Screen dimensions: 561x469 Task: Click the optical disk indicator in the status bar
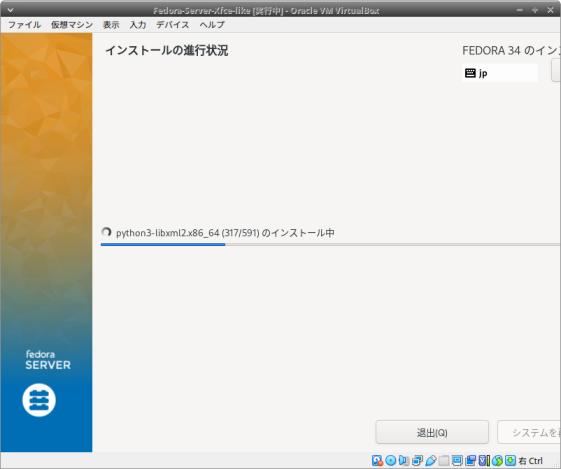(x=390, y=460)
